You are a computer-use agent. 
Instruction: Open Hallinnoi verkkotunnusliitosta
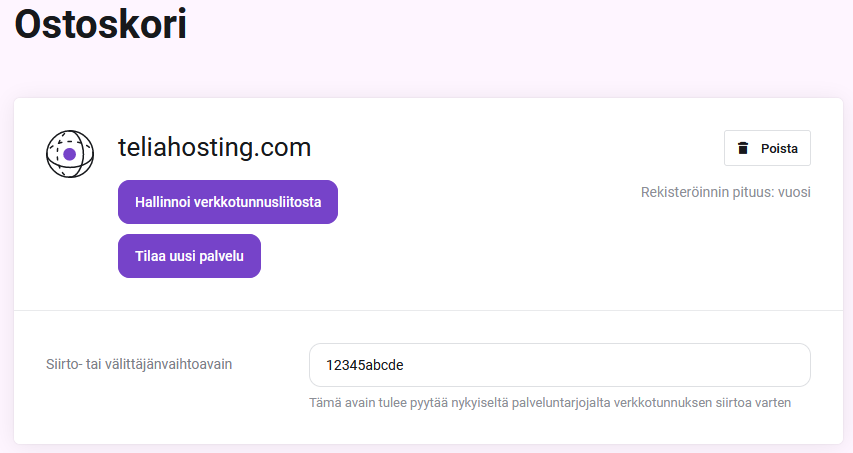point(228,202)
